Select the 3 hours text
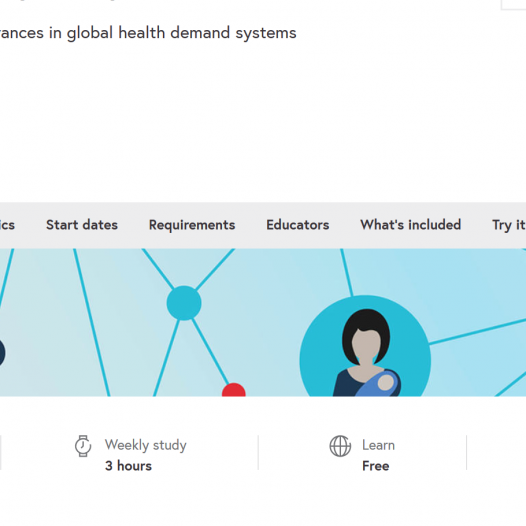Viewport: 526px width, 526px height. tap(128, 466)
